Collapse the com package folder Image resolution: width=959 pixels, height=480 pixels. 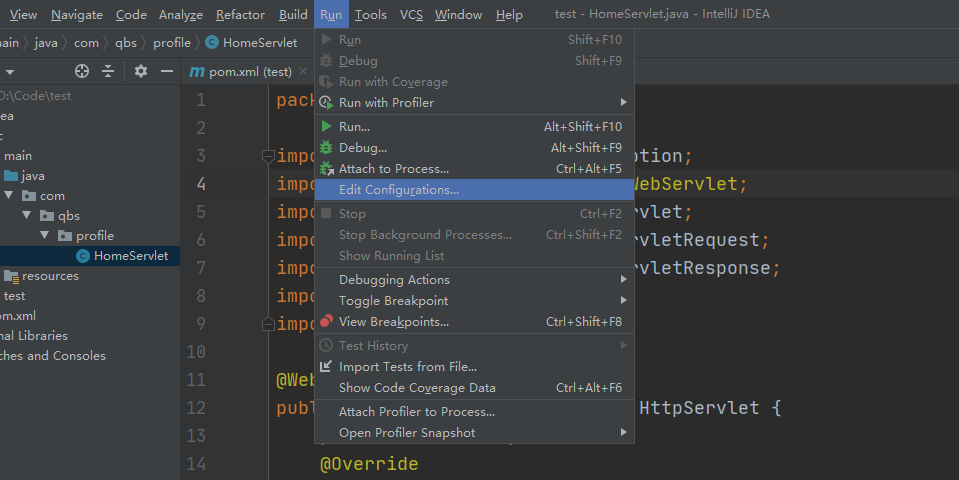[x=9, y=196]
